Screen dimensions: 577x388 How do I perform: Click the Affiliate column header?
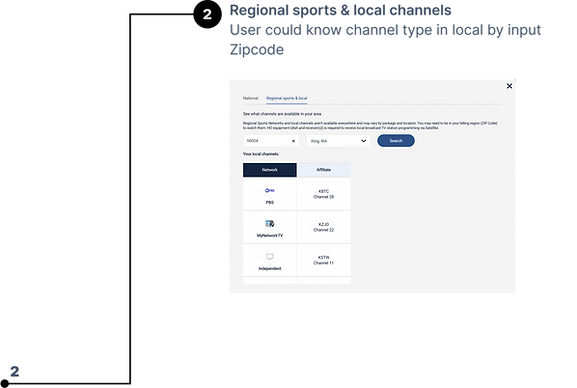[x=324, y=170]
